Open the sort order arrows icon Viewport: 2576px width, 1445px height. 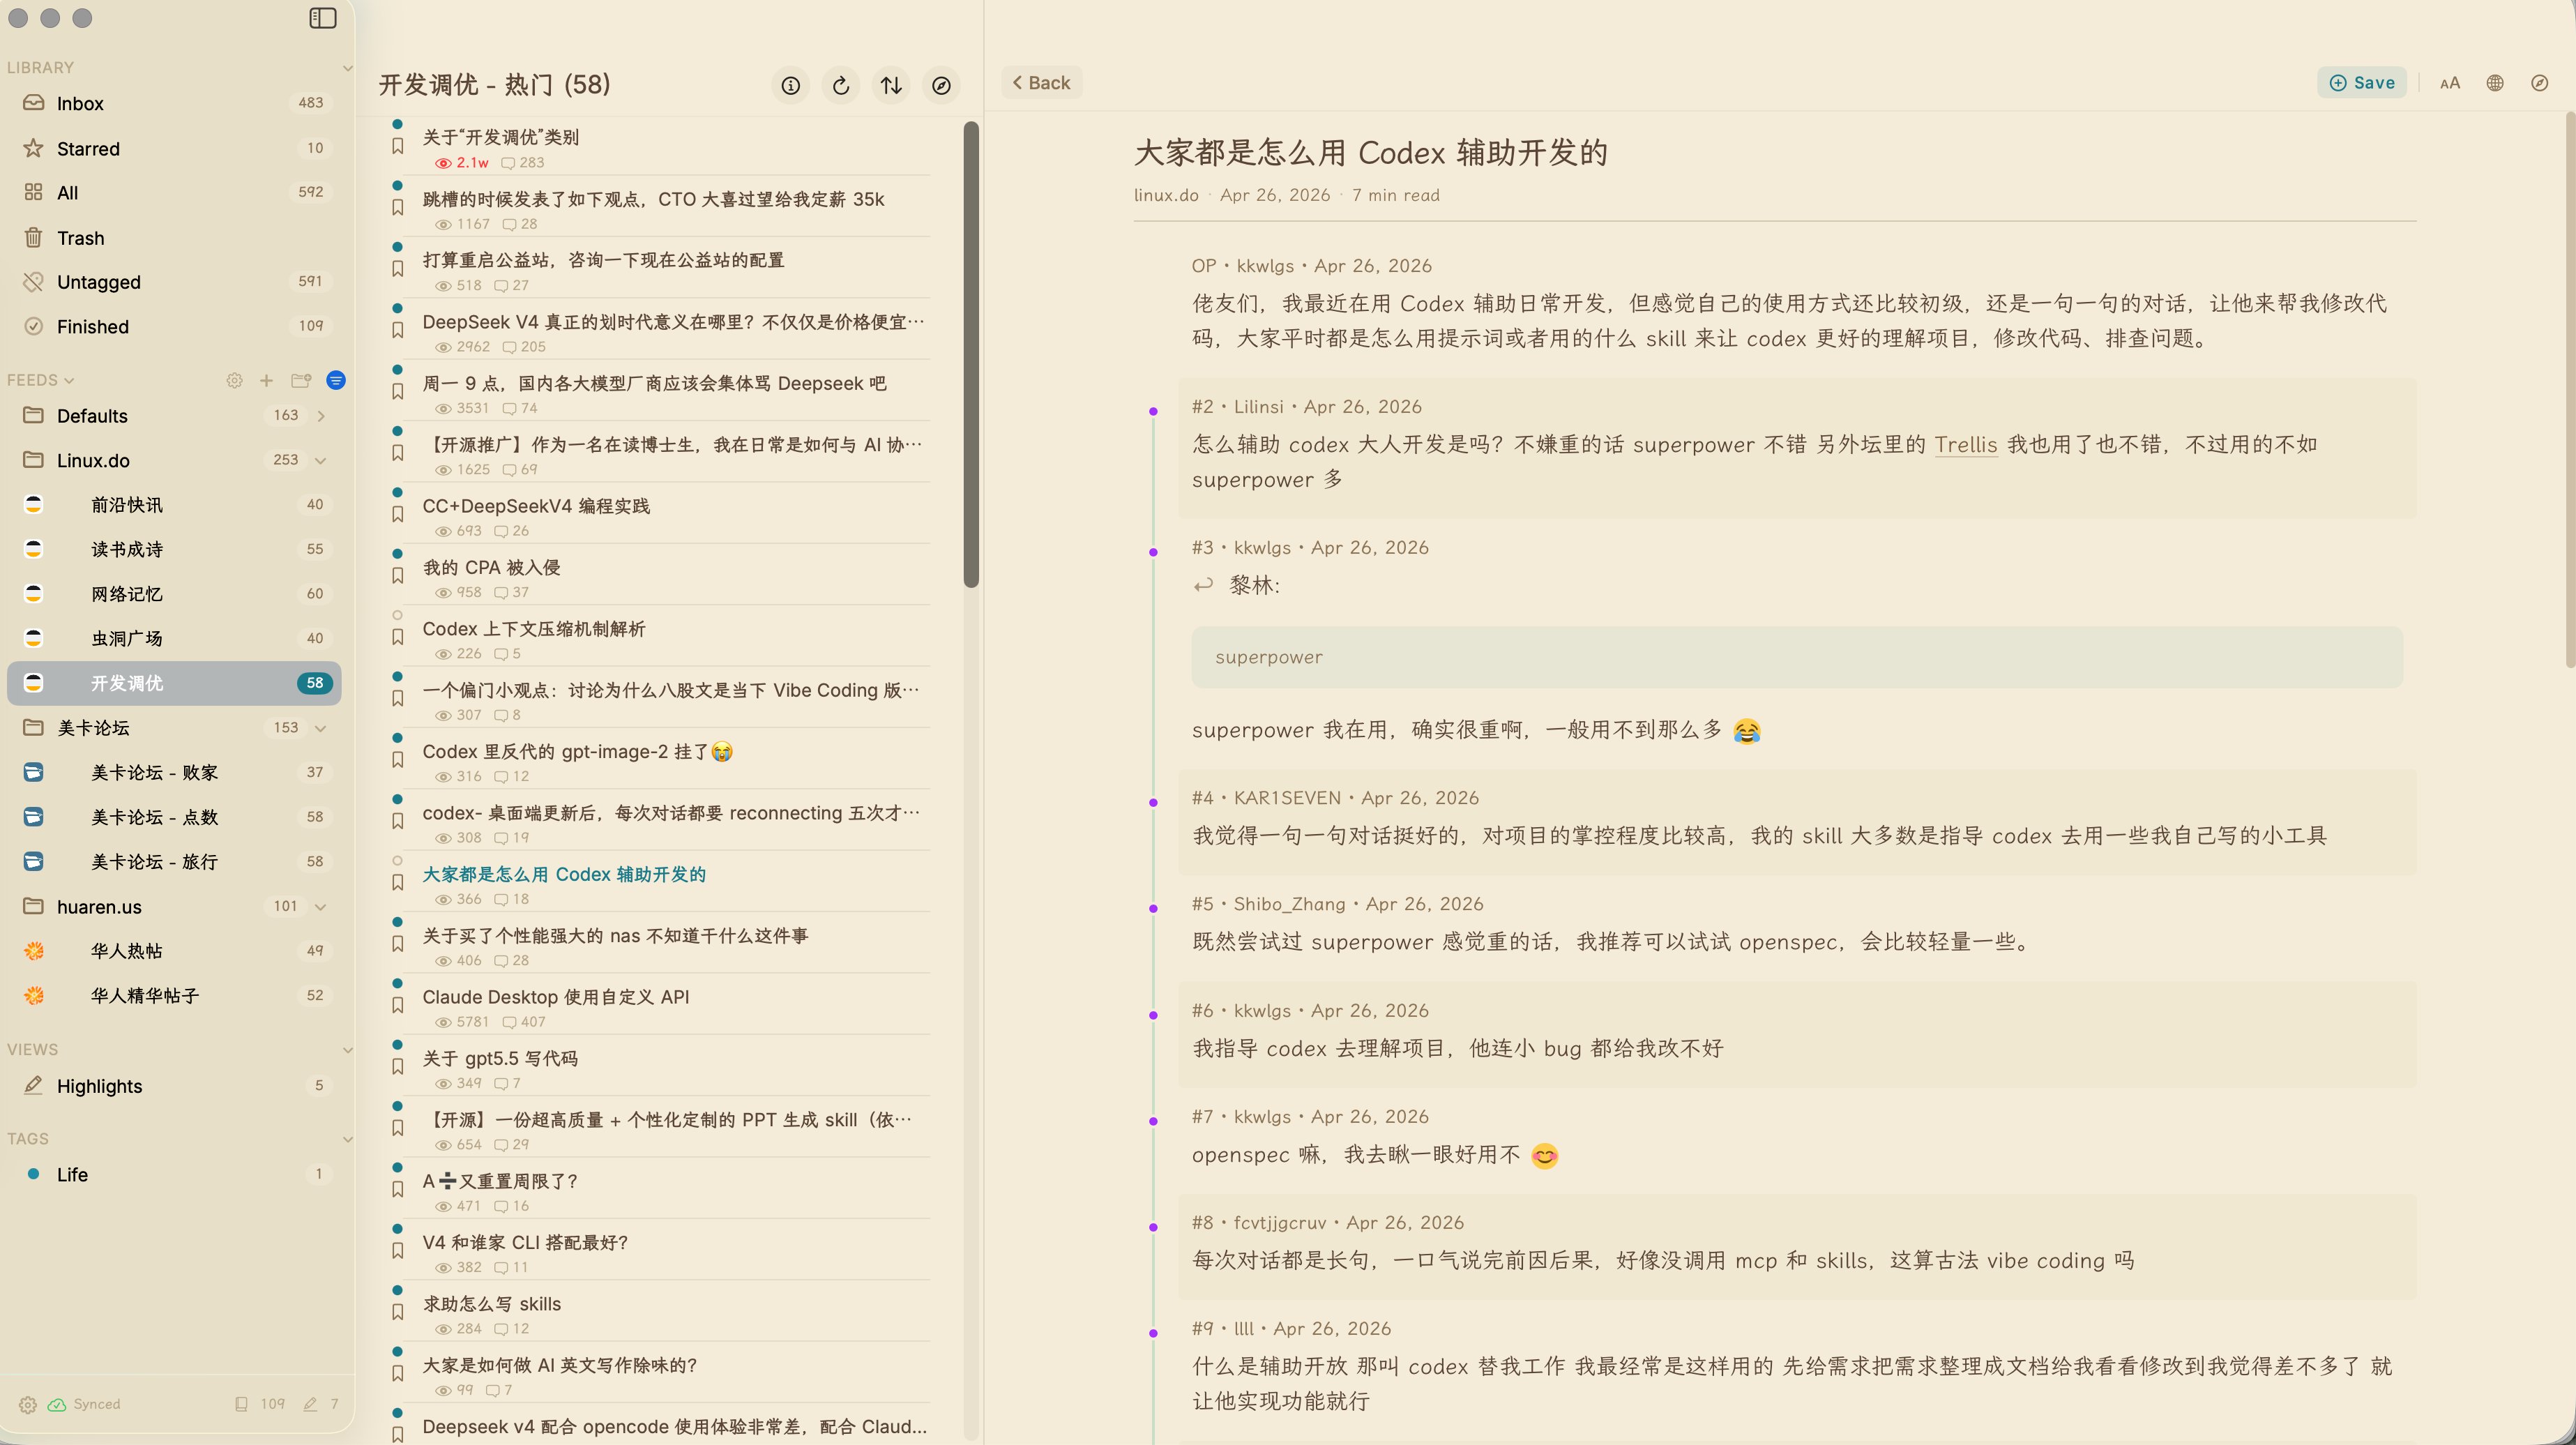(x=891, y=86)
